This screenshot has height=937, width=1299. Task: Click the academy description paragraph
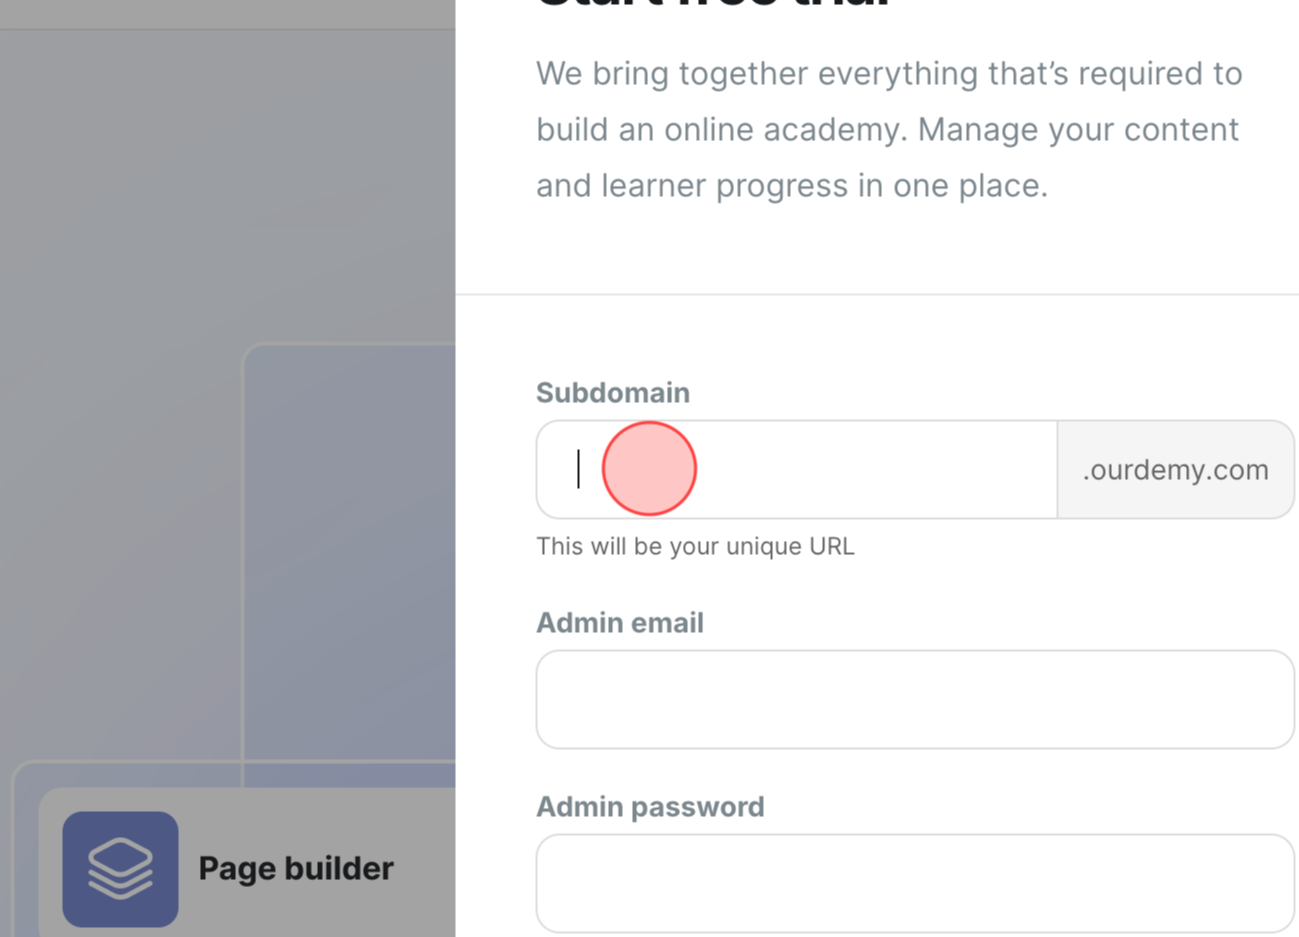point(889,128)
